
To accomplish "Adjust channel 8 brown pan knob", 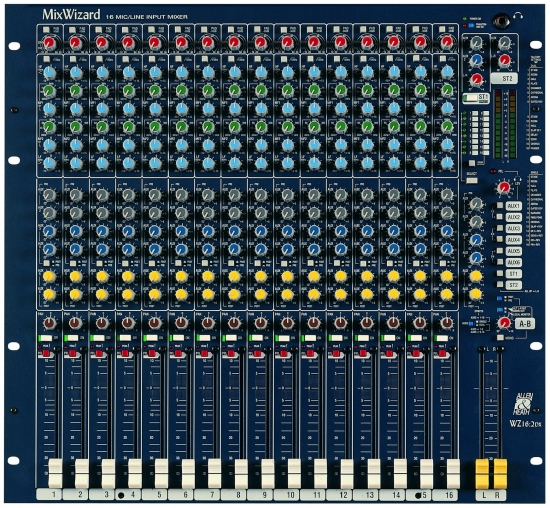I will 234,323.
